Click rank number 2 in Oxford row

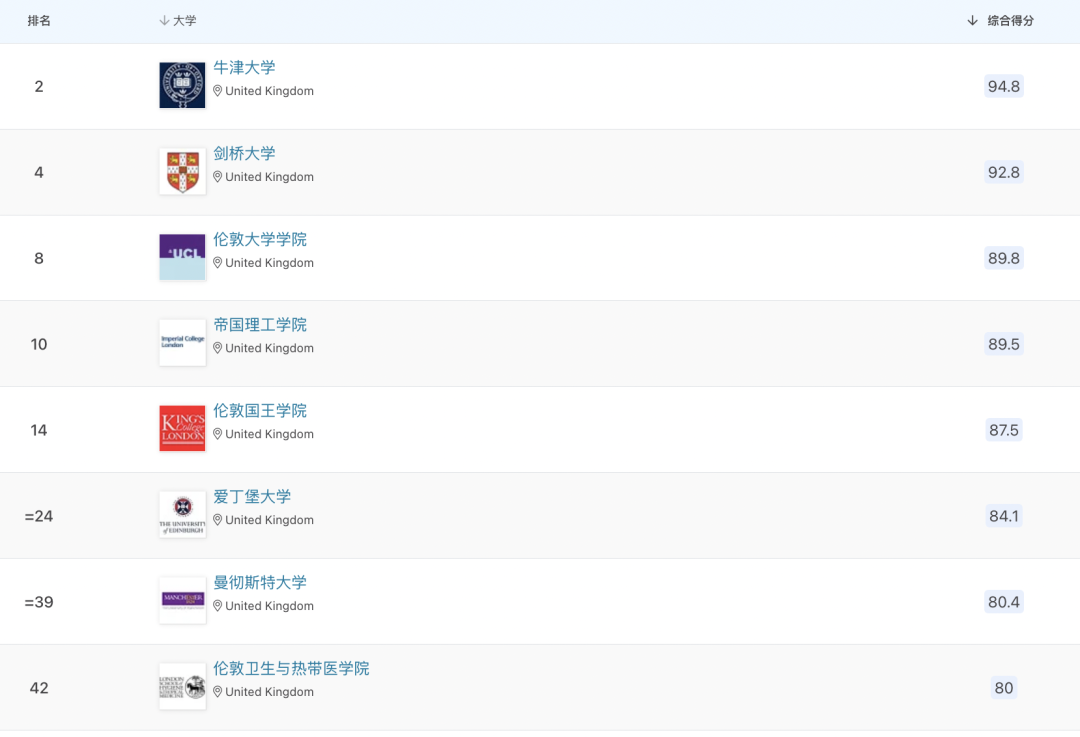coord(39,86)
